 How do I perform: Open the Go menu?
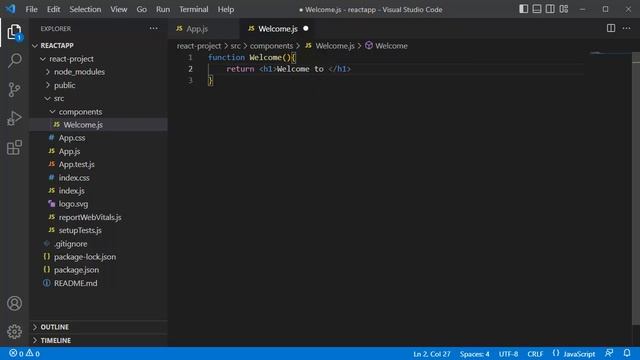[x=142, y=9]
